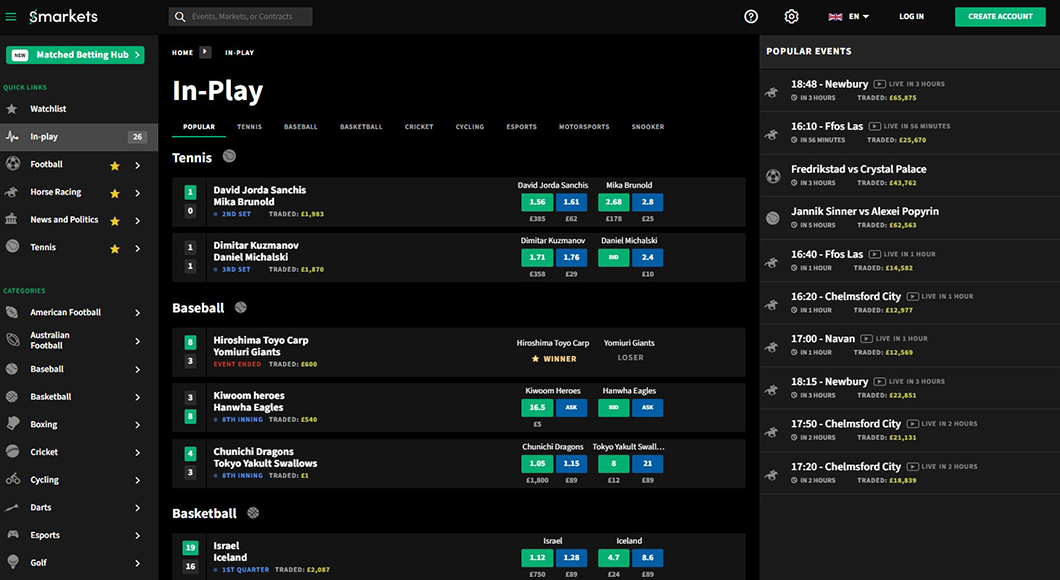Image resolution: width=1060 pixels, height=580 pixels.
Task: Click the Cycling bike icon in categories
Action: (12, 479)
